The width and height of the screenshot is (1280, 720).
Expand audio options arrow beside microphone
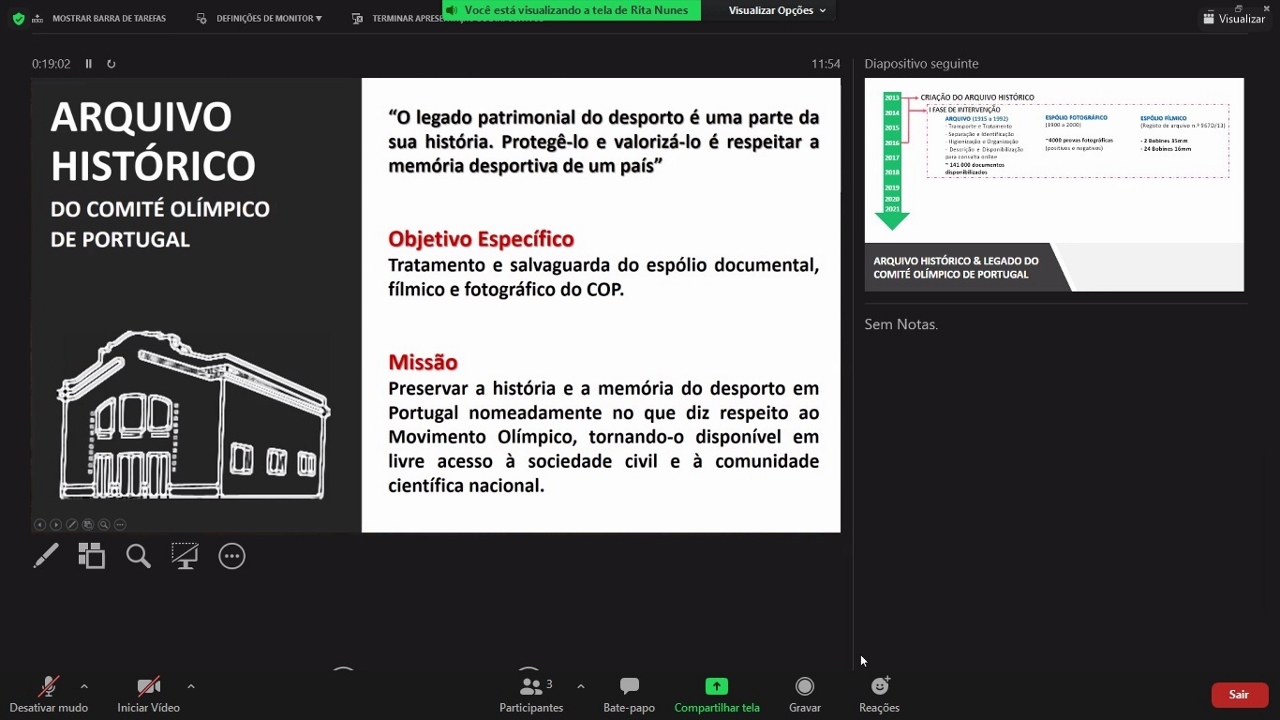(84, 686)
